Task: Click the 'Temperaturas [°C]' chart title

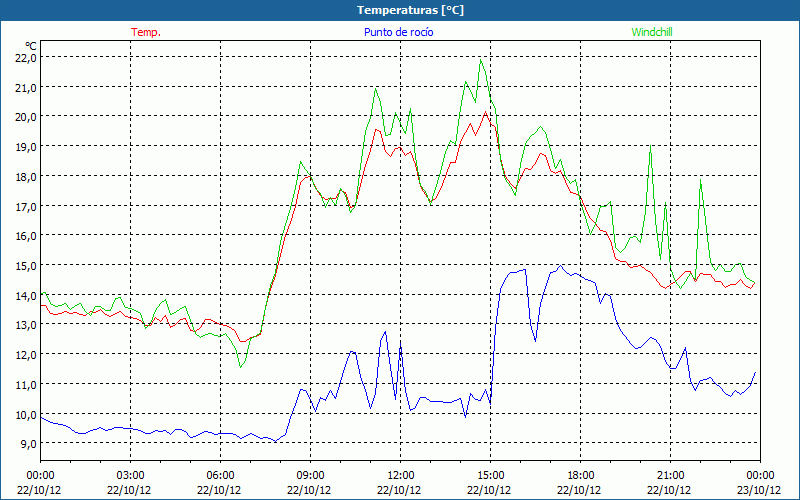Action: pyautogui.click(x=410, y=10)
